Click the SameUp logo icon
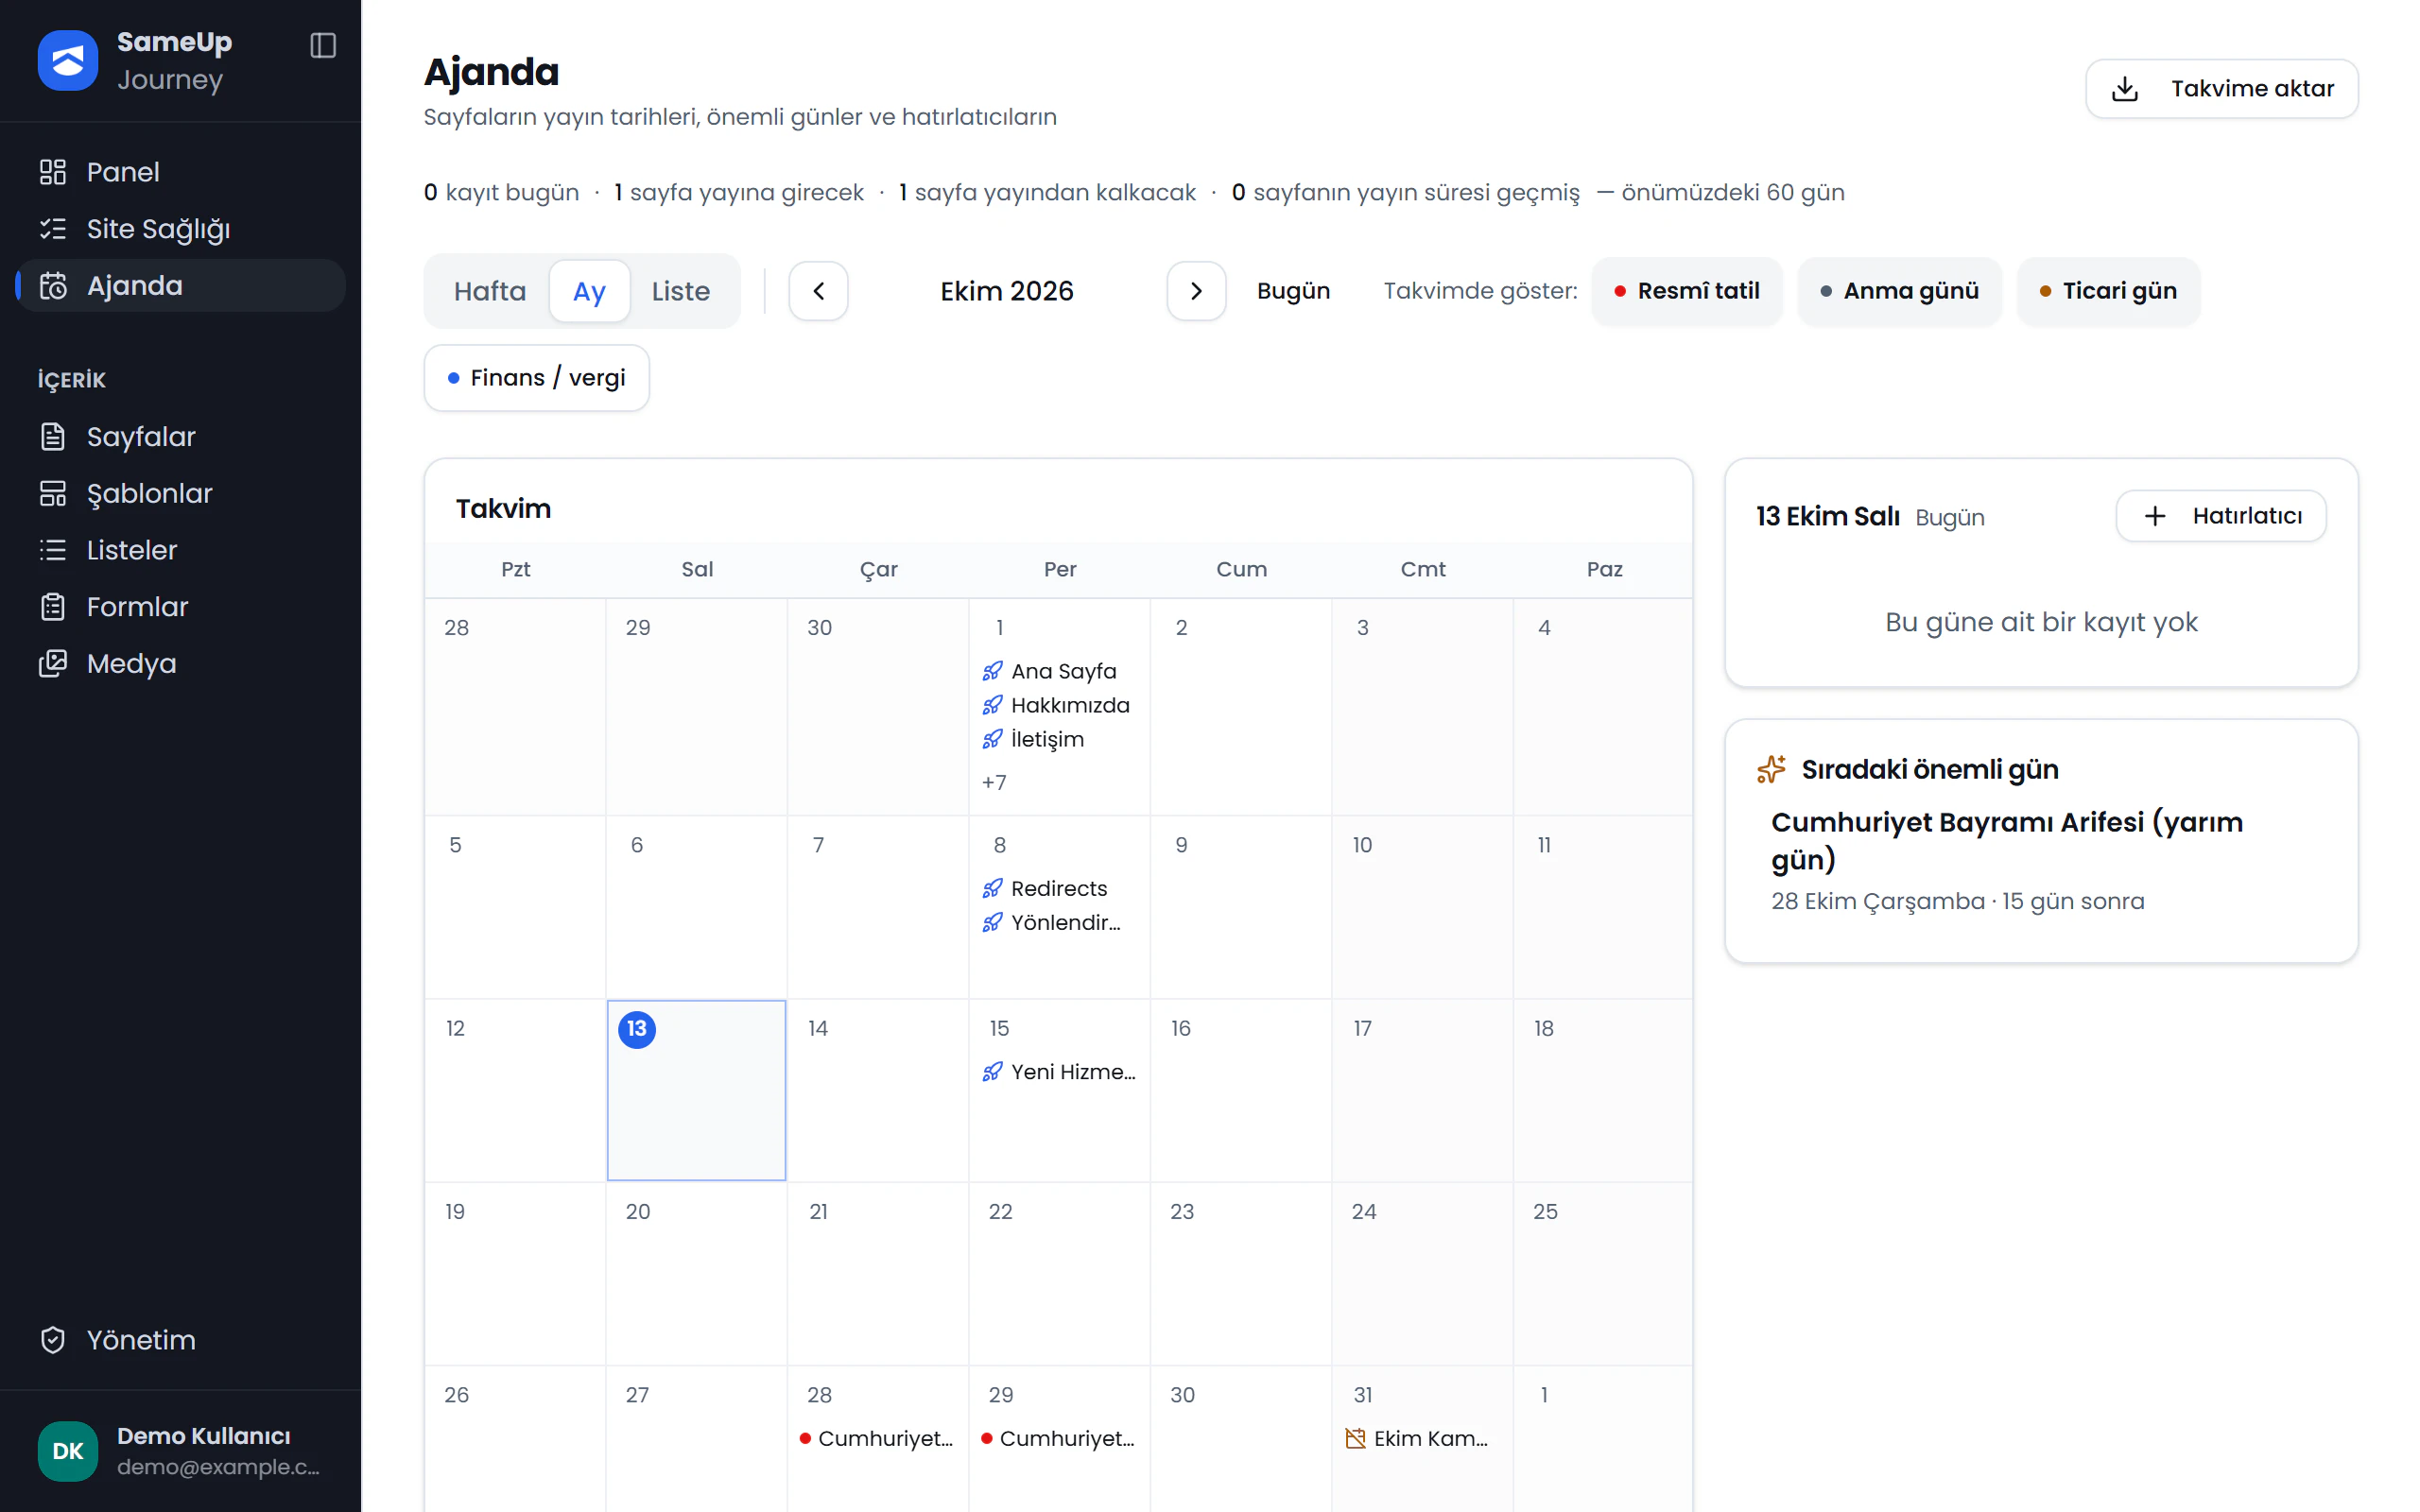This screenshot has height=1512, width=2420. 68,60
